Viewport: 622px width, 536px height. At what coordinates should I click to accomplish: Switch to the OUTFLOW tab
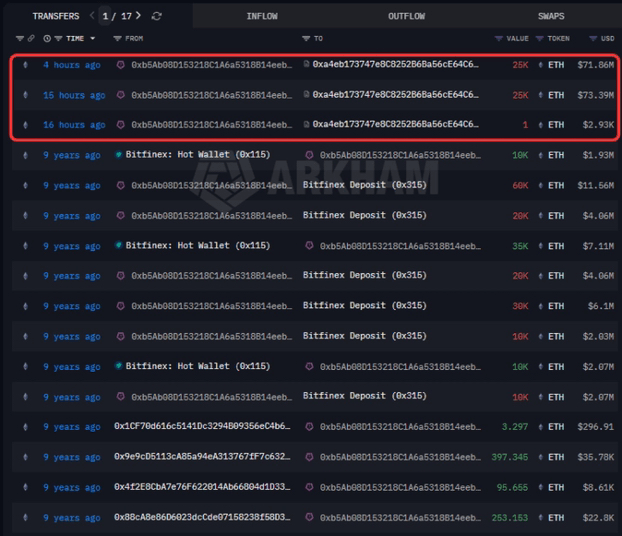406,16
